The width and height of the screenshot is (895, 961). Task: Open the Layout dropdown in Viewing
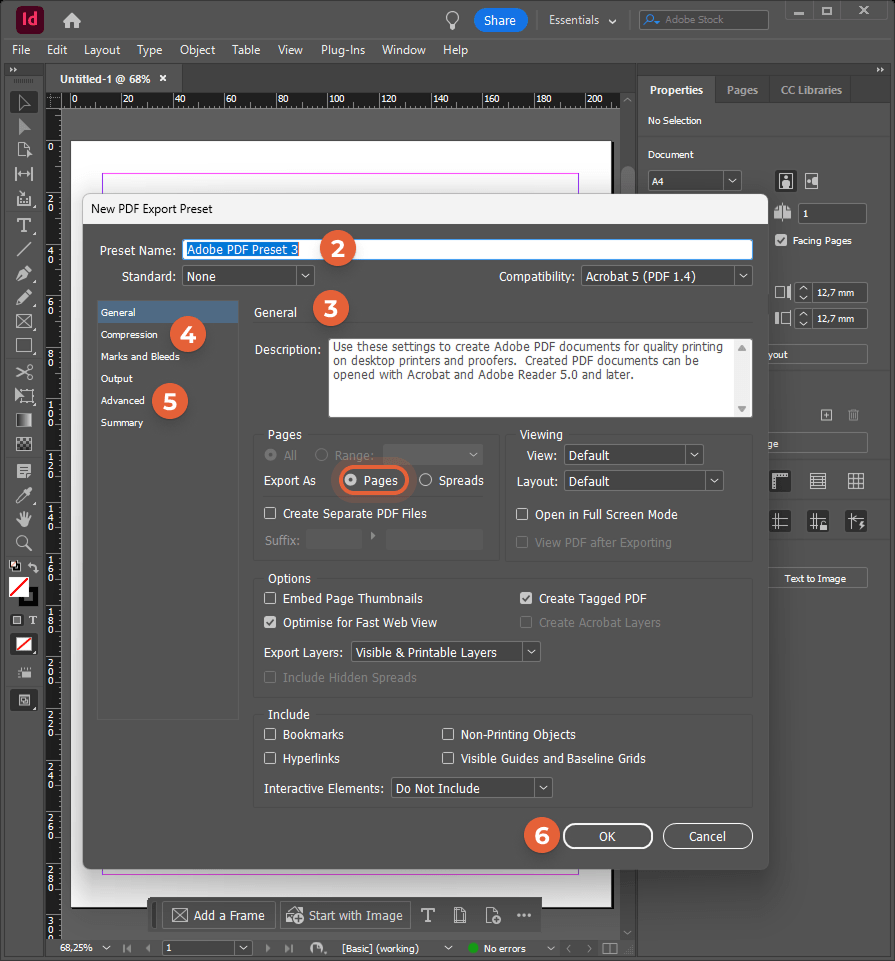coord(644,481)
